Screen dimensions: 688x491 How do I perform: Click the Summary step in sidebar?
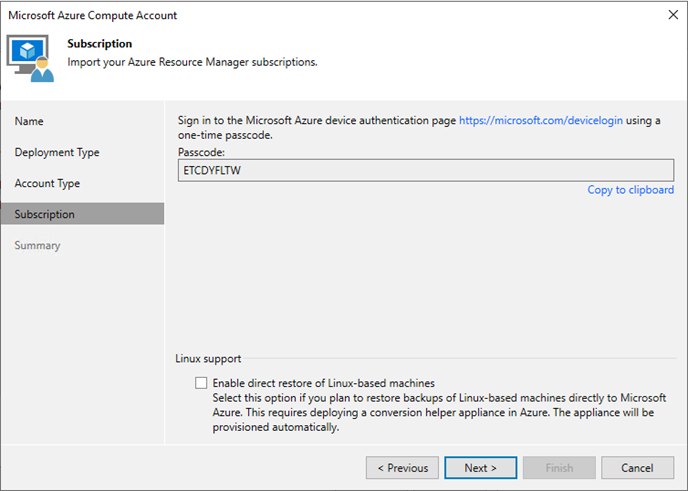[x=37, y=245]
